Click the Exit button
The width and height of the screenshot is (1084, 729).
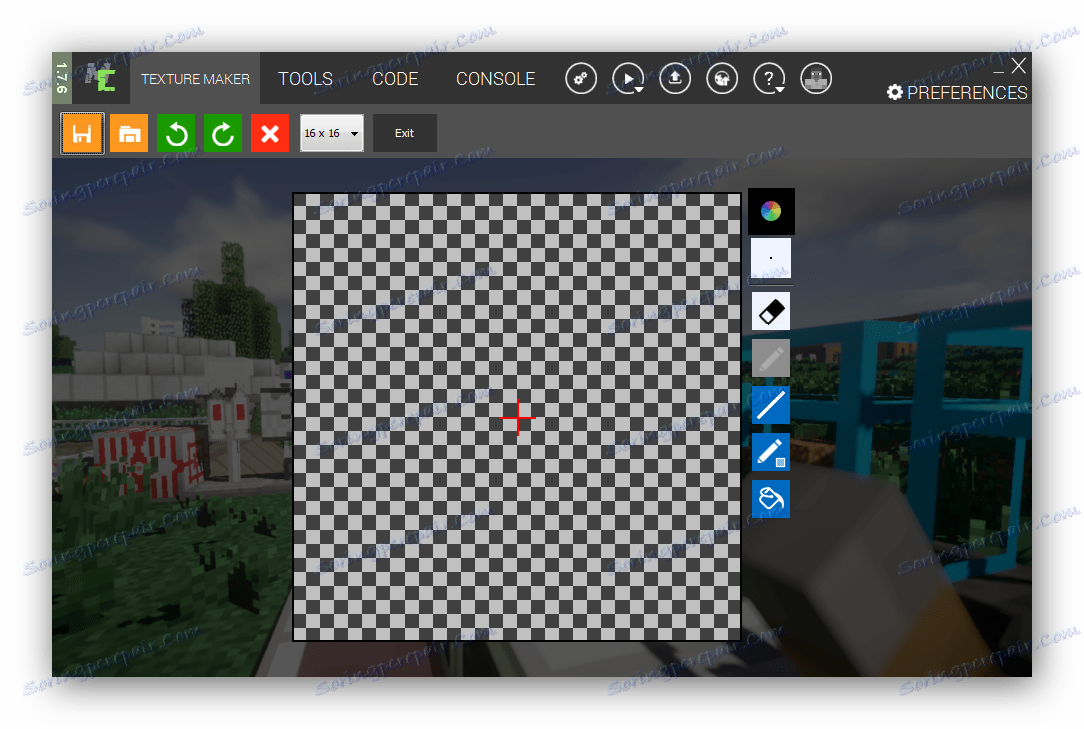(x=404, y=133)
